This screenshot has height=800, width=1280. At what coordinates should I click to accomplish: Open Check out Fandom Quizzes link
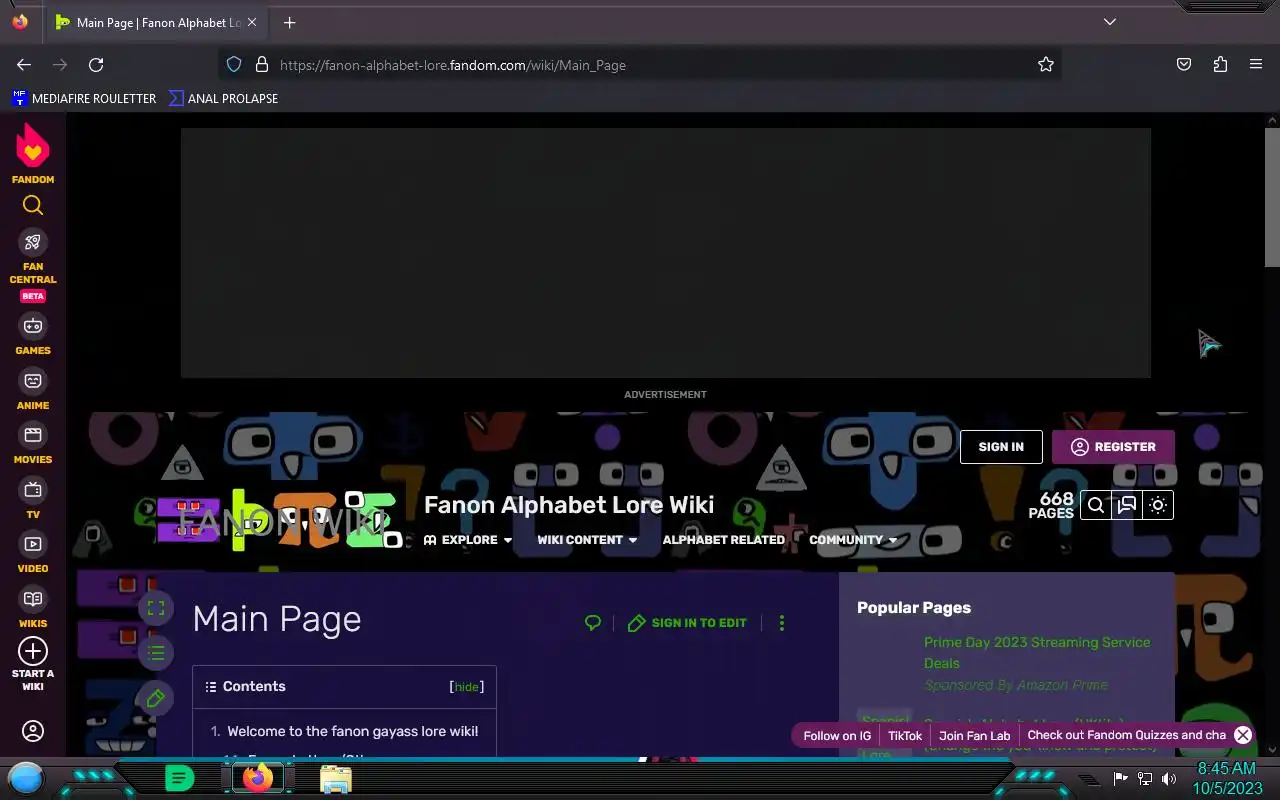pos(1127,735)
